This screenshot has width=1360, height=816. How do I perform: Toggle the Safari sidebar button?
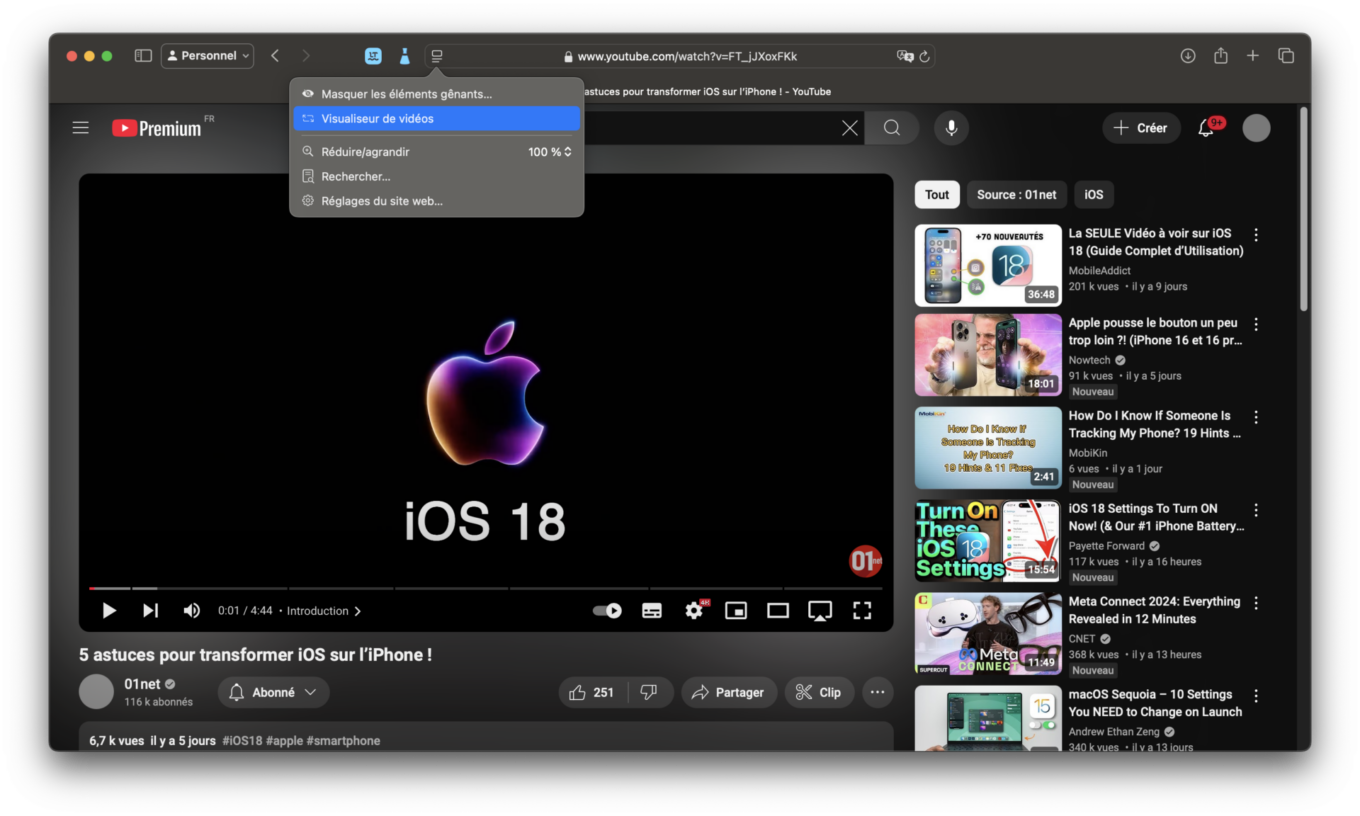coord(143,56)
